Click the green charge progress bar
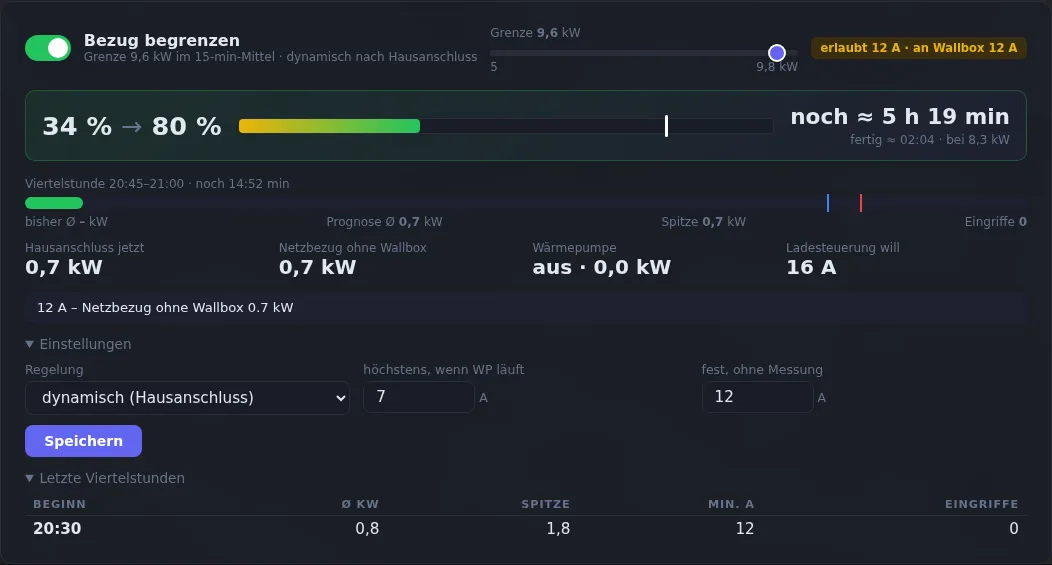Viewport: 1052px width, 565px height. point(329,125)
